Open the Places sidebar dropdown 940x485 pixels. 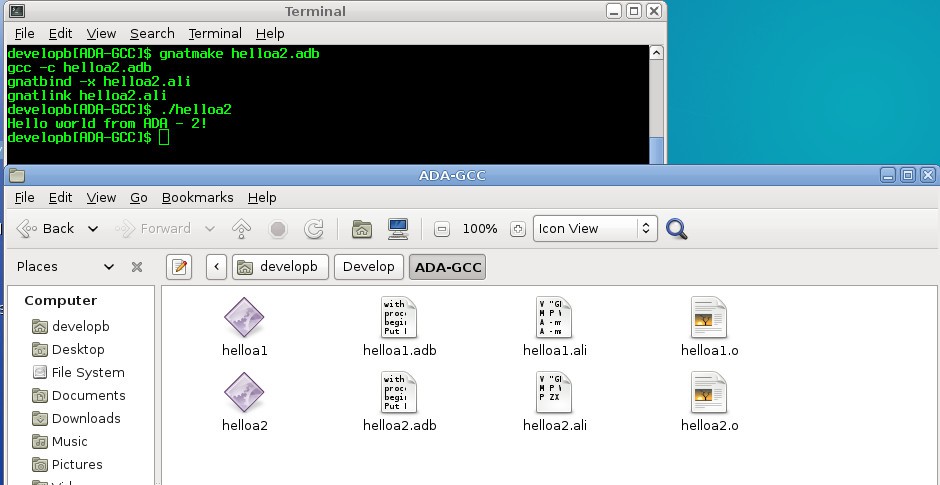click(x=109, y=267)
